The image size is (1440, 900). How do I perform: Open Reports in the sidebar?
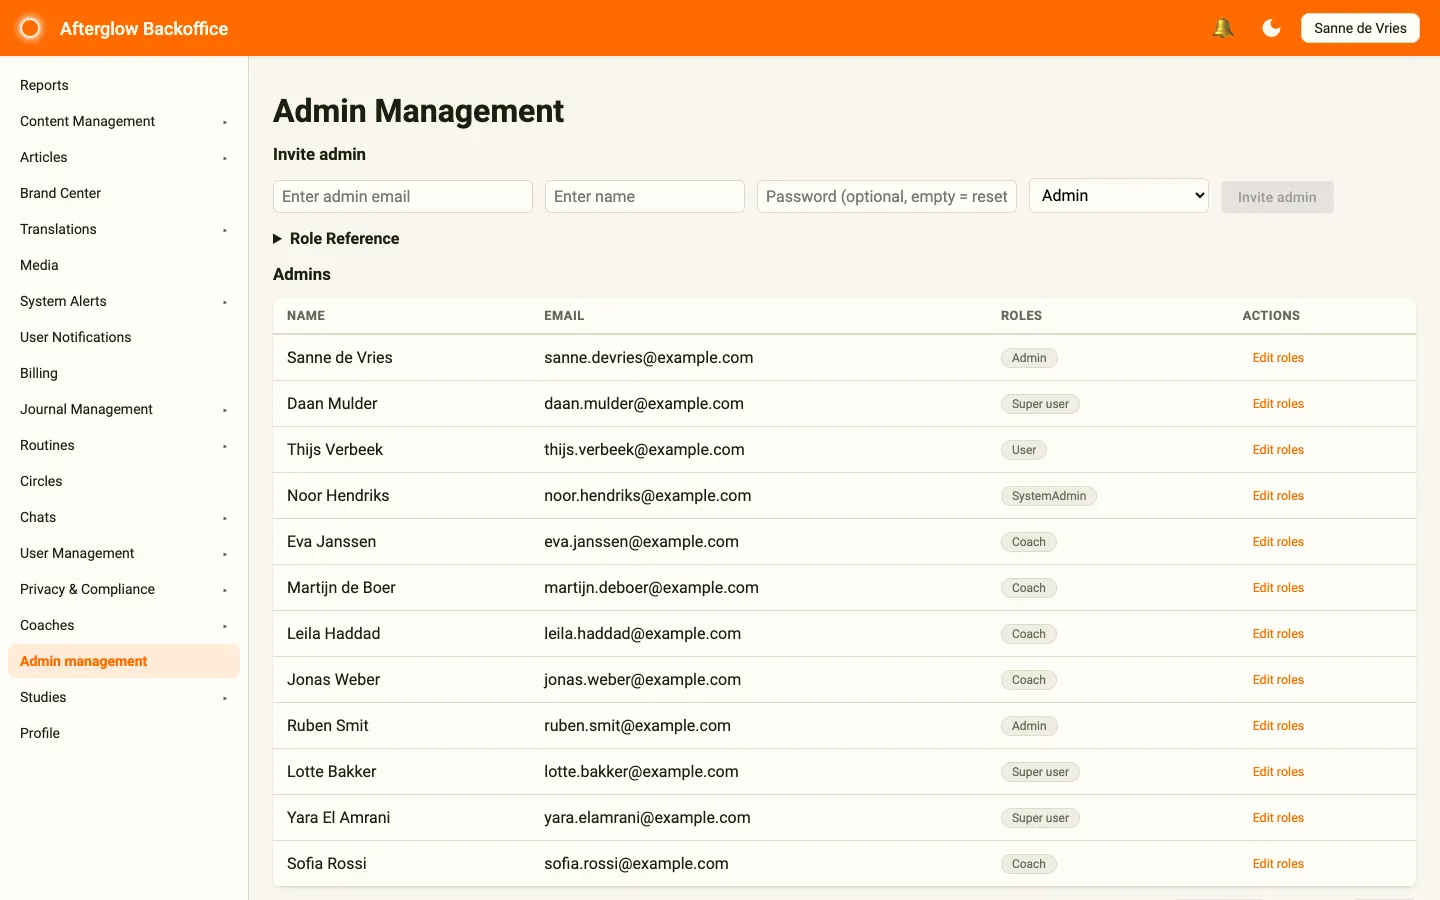(124, 85)
